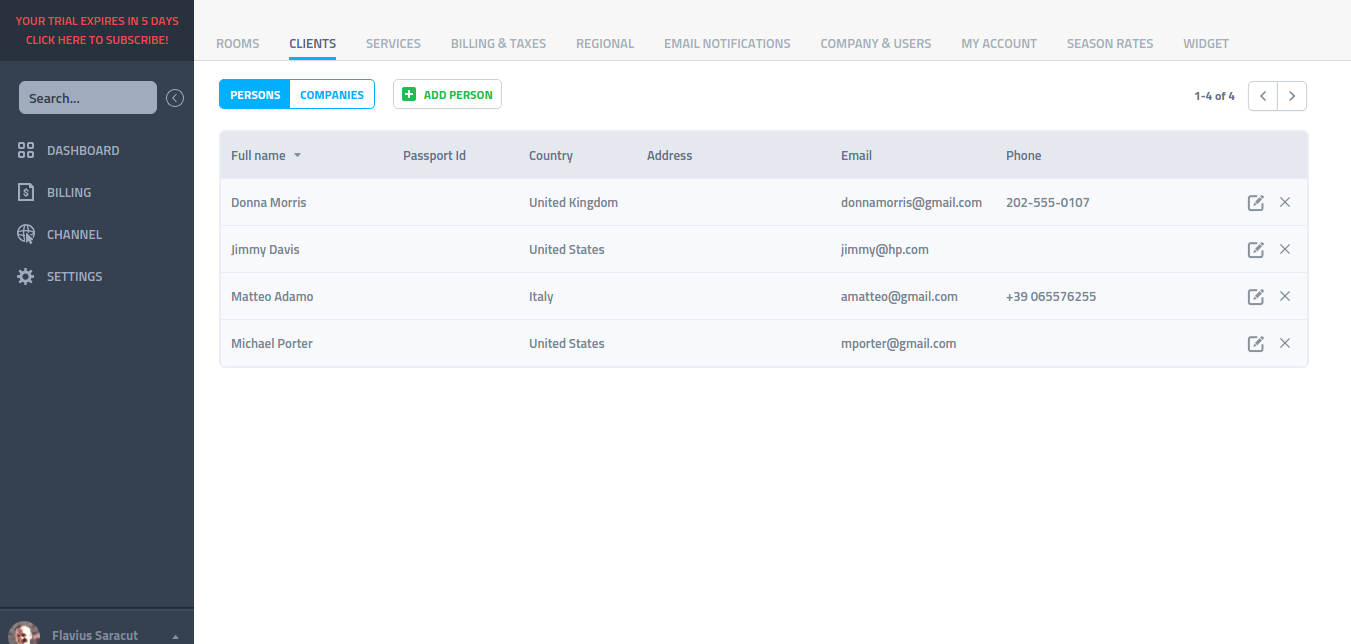Screen dimensions: 1351x644
Task: Delete Jimmy Davis client row
Action: [1285, 249]
